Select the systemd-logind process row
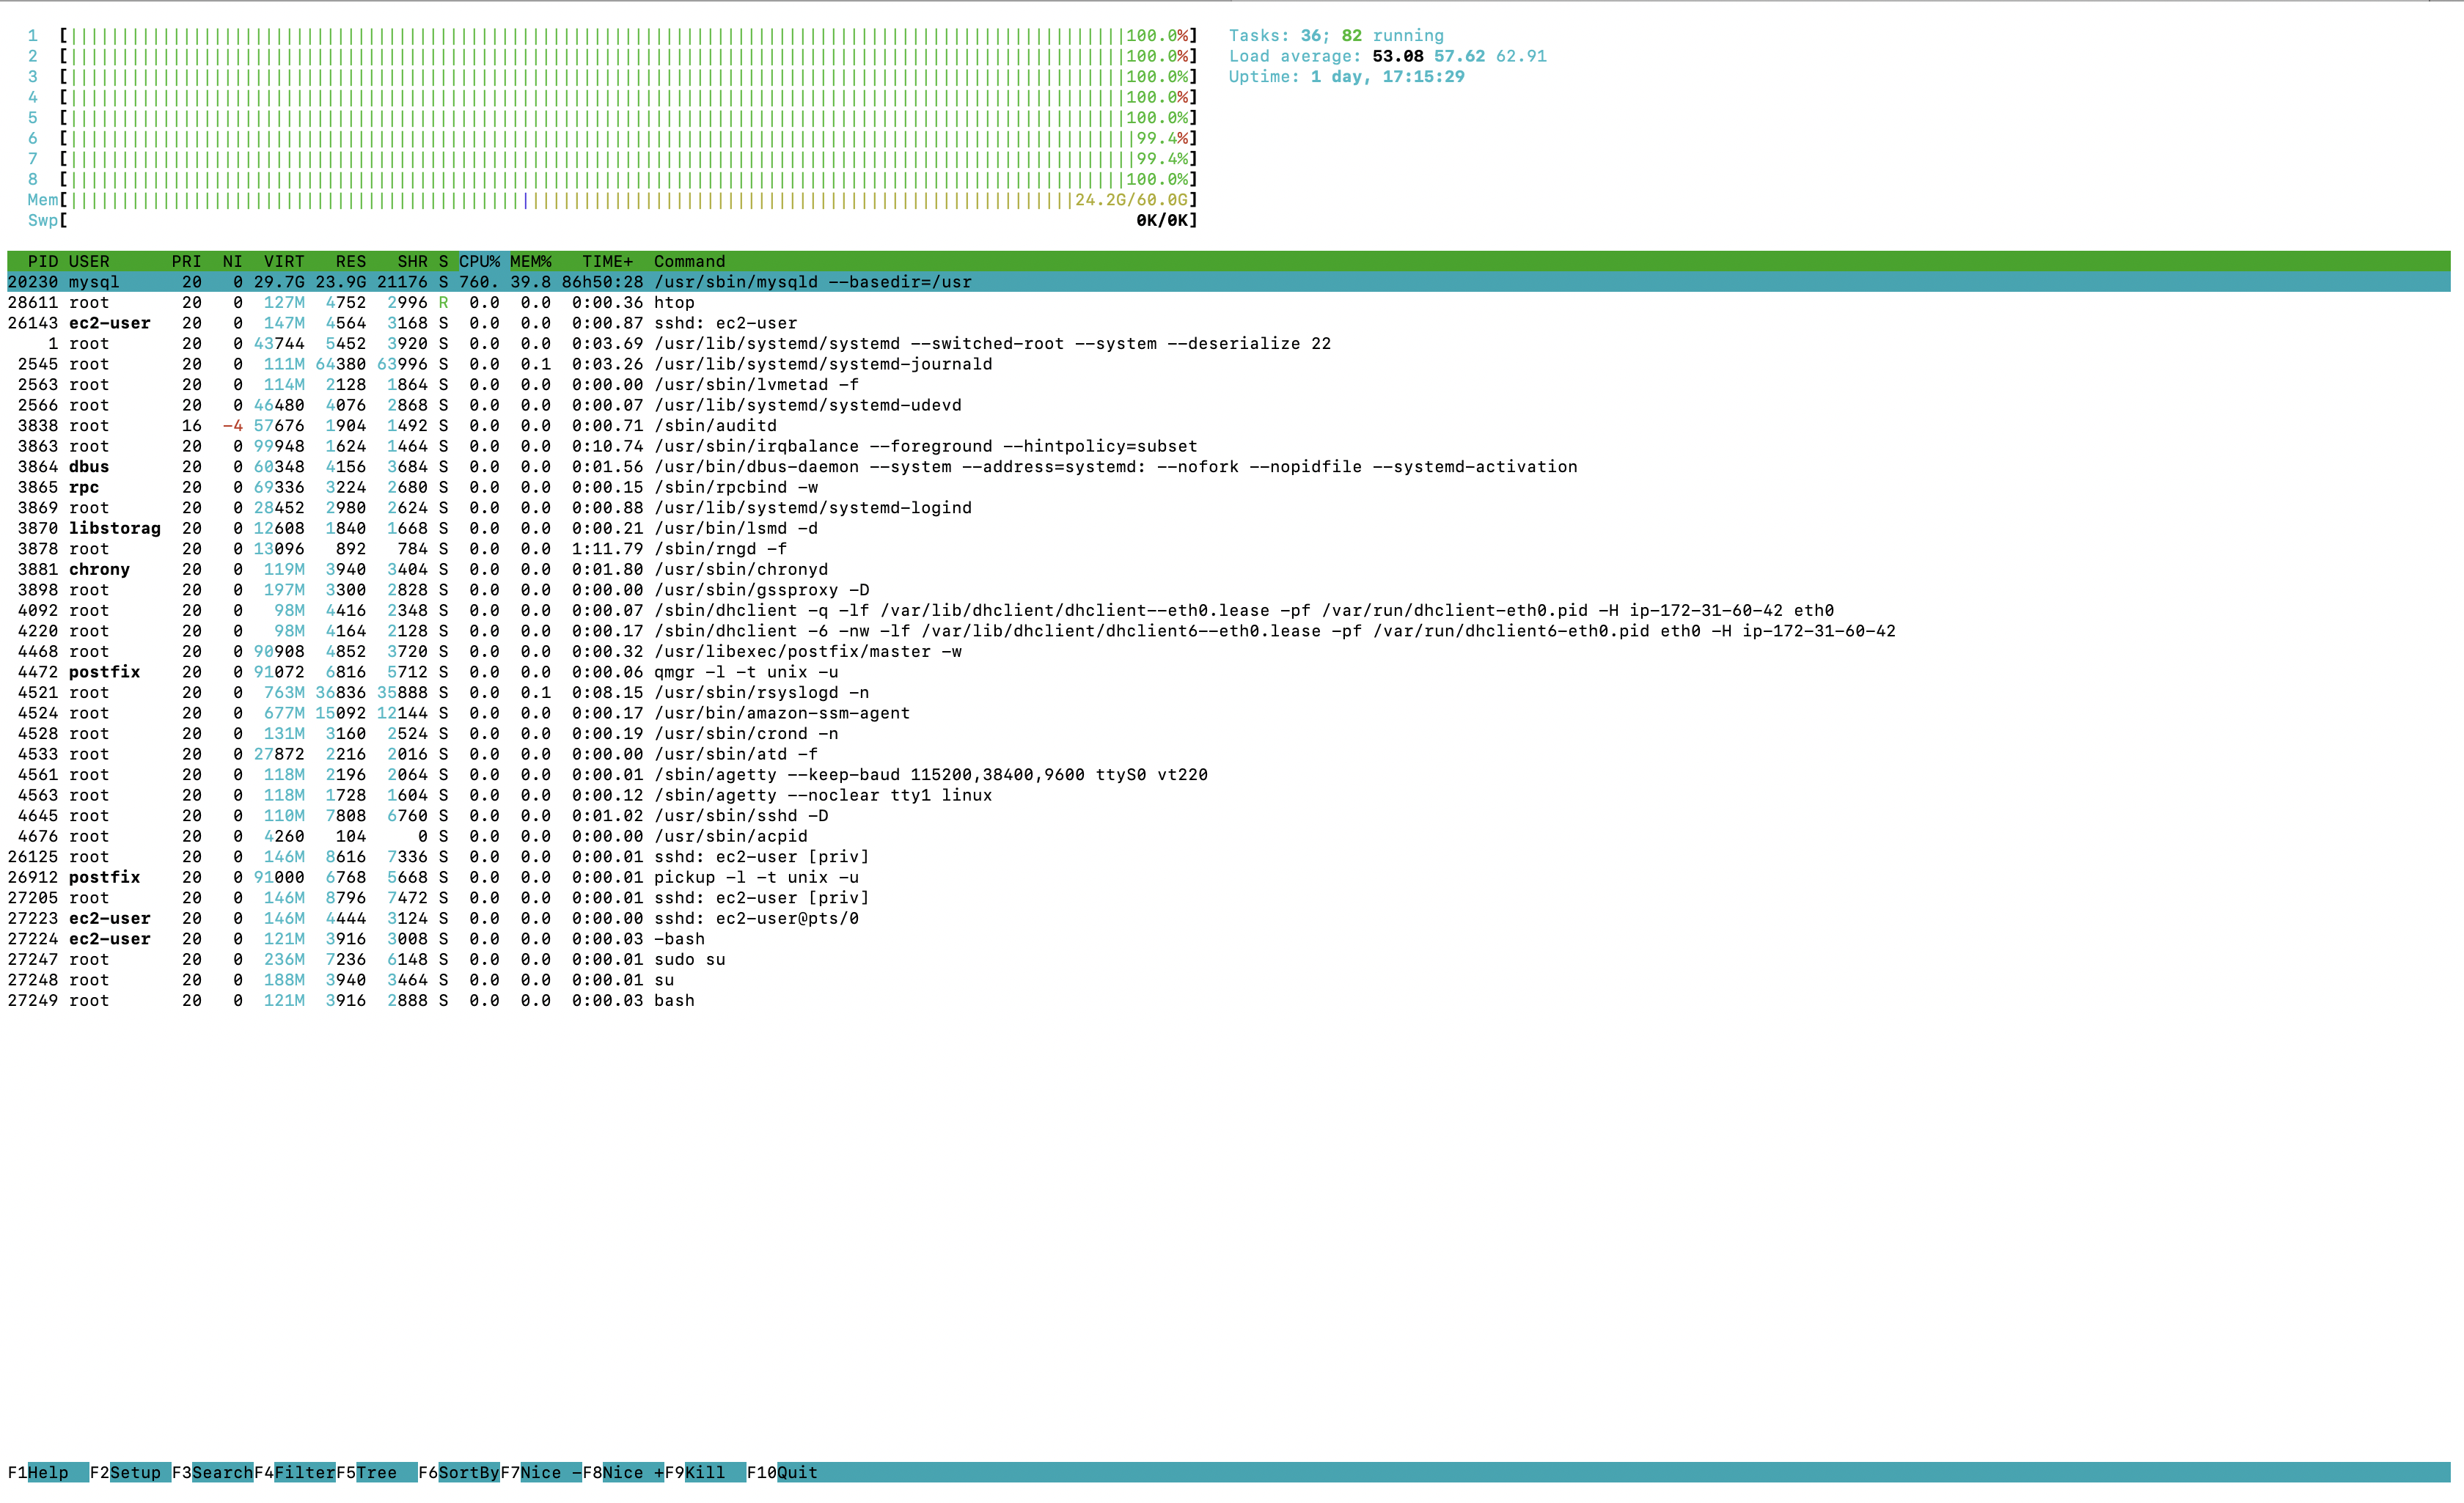The height and width of the screenshot is (1503, 2464). point(1229,507)
